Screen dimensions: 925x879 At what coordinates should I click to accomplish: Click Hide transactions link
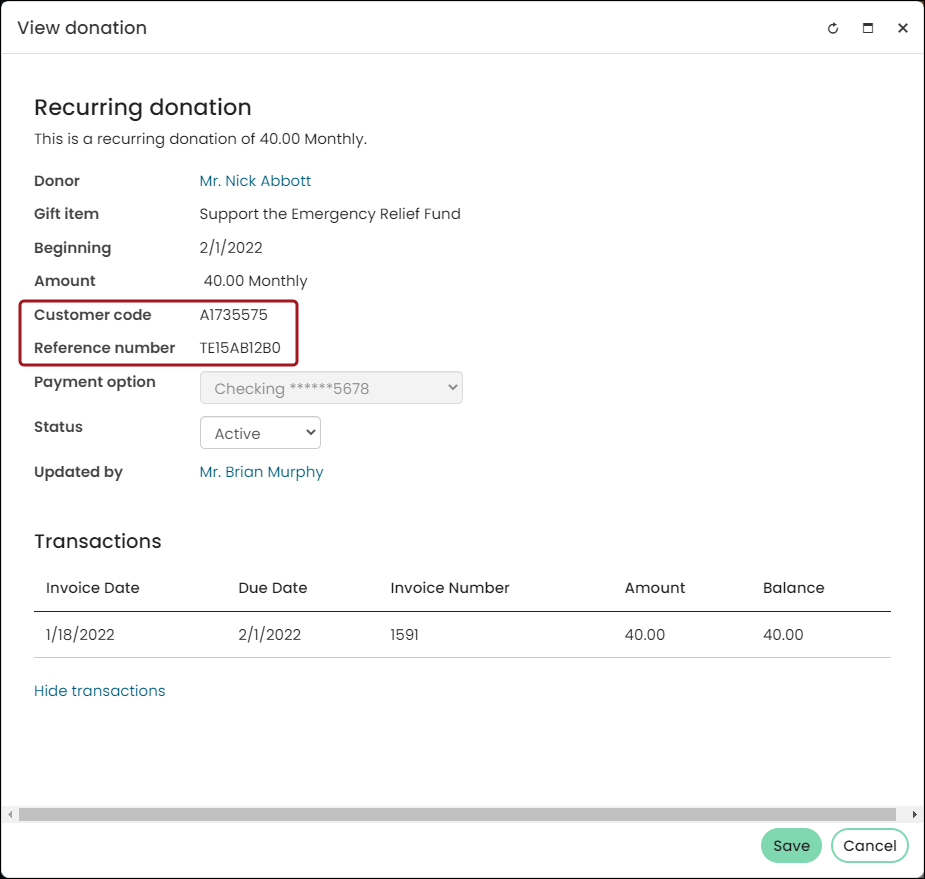pyautogui.click(x=100, y=691)
